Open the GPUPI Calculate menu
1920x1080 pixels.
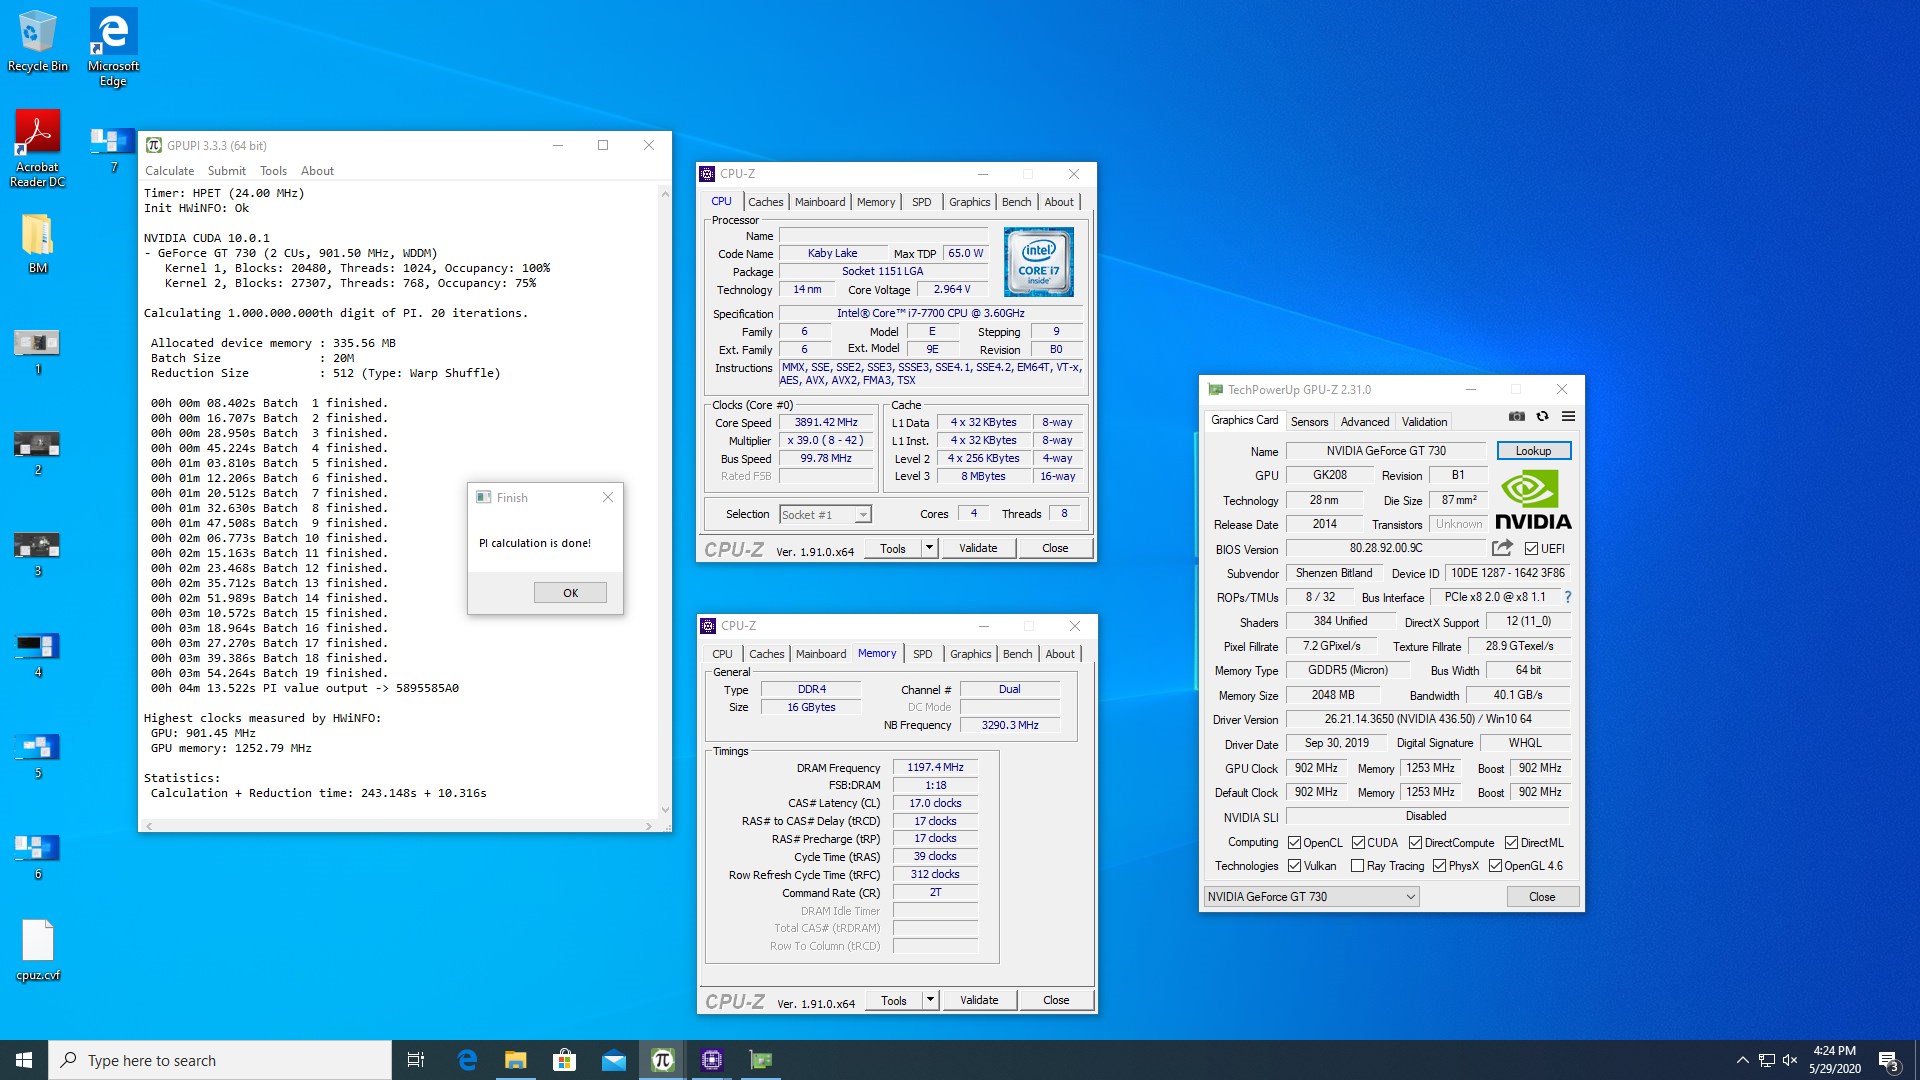point(169,171)
